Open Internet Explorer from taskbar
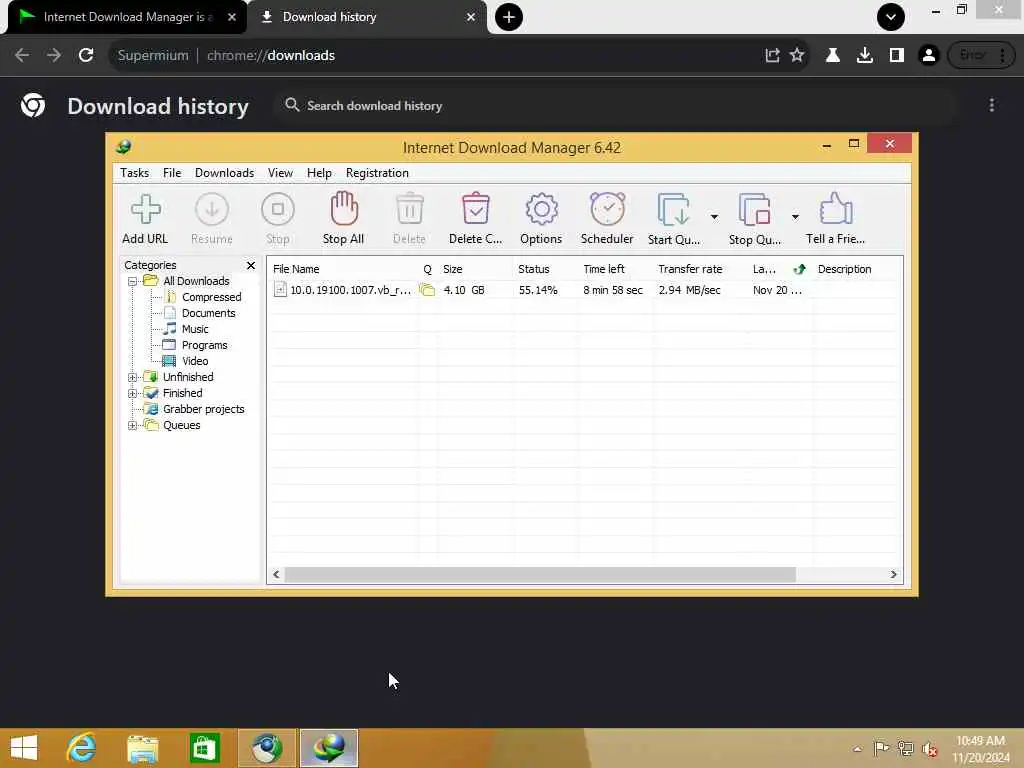Screen dimensions: 1024x768 click(81, 748)
